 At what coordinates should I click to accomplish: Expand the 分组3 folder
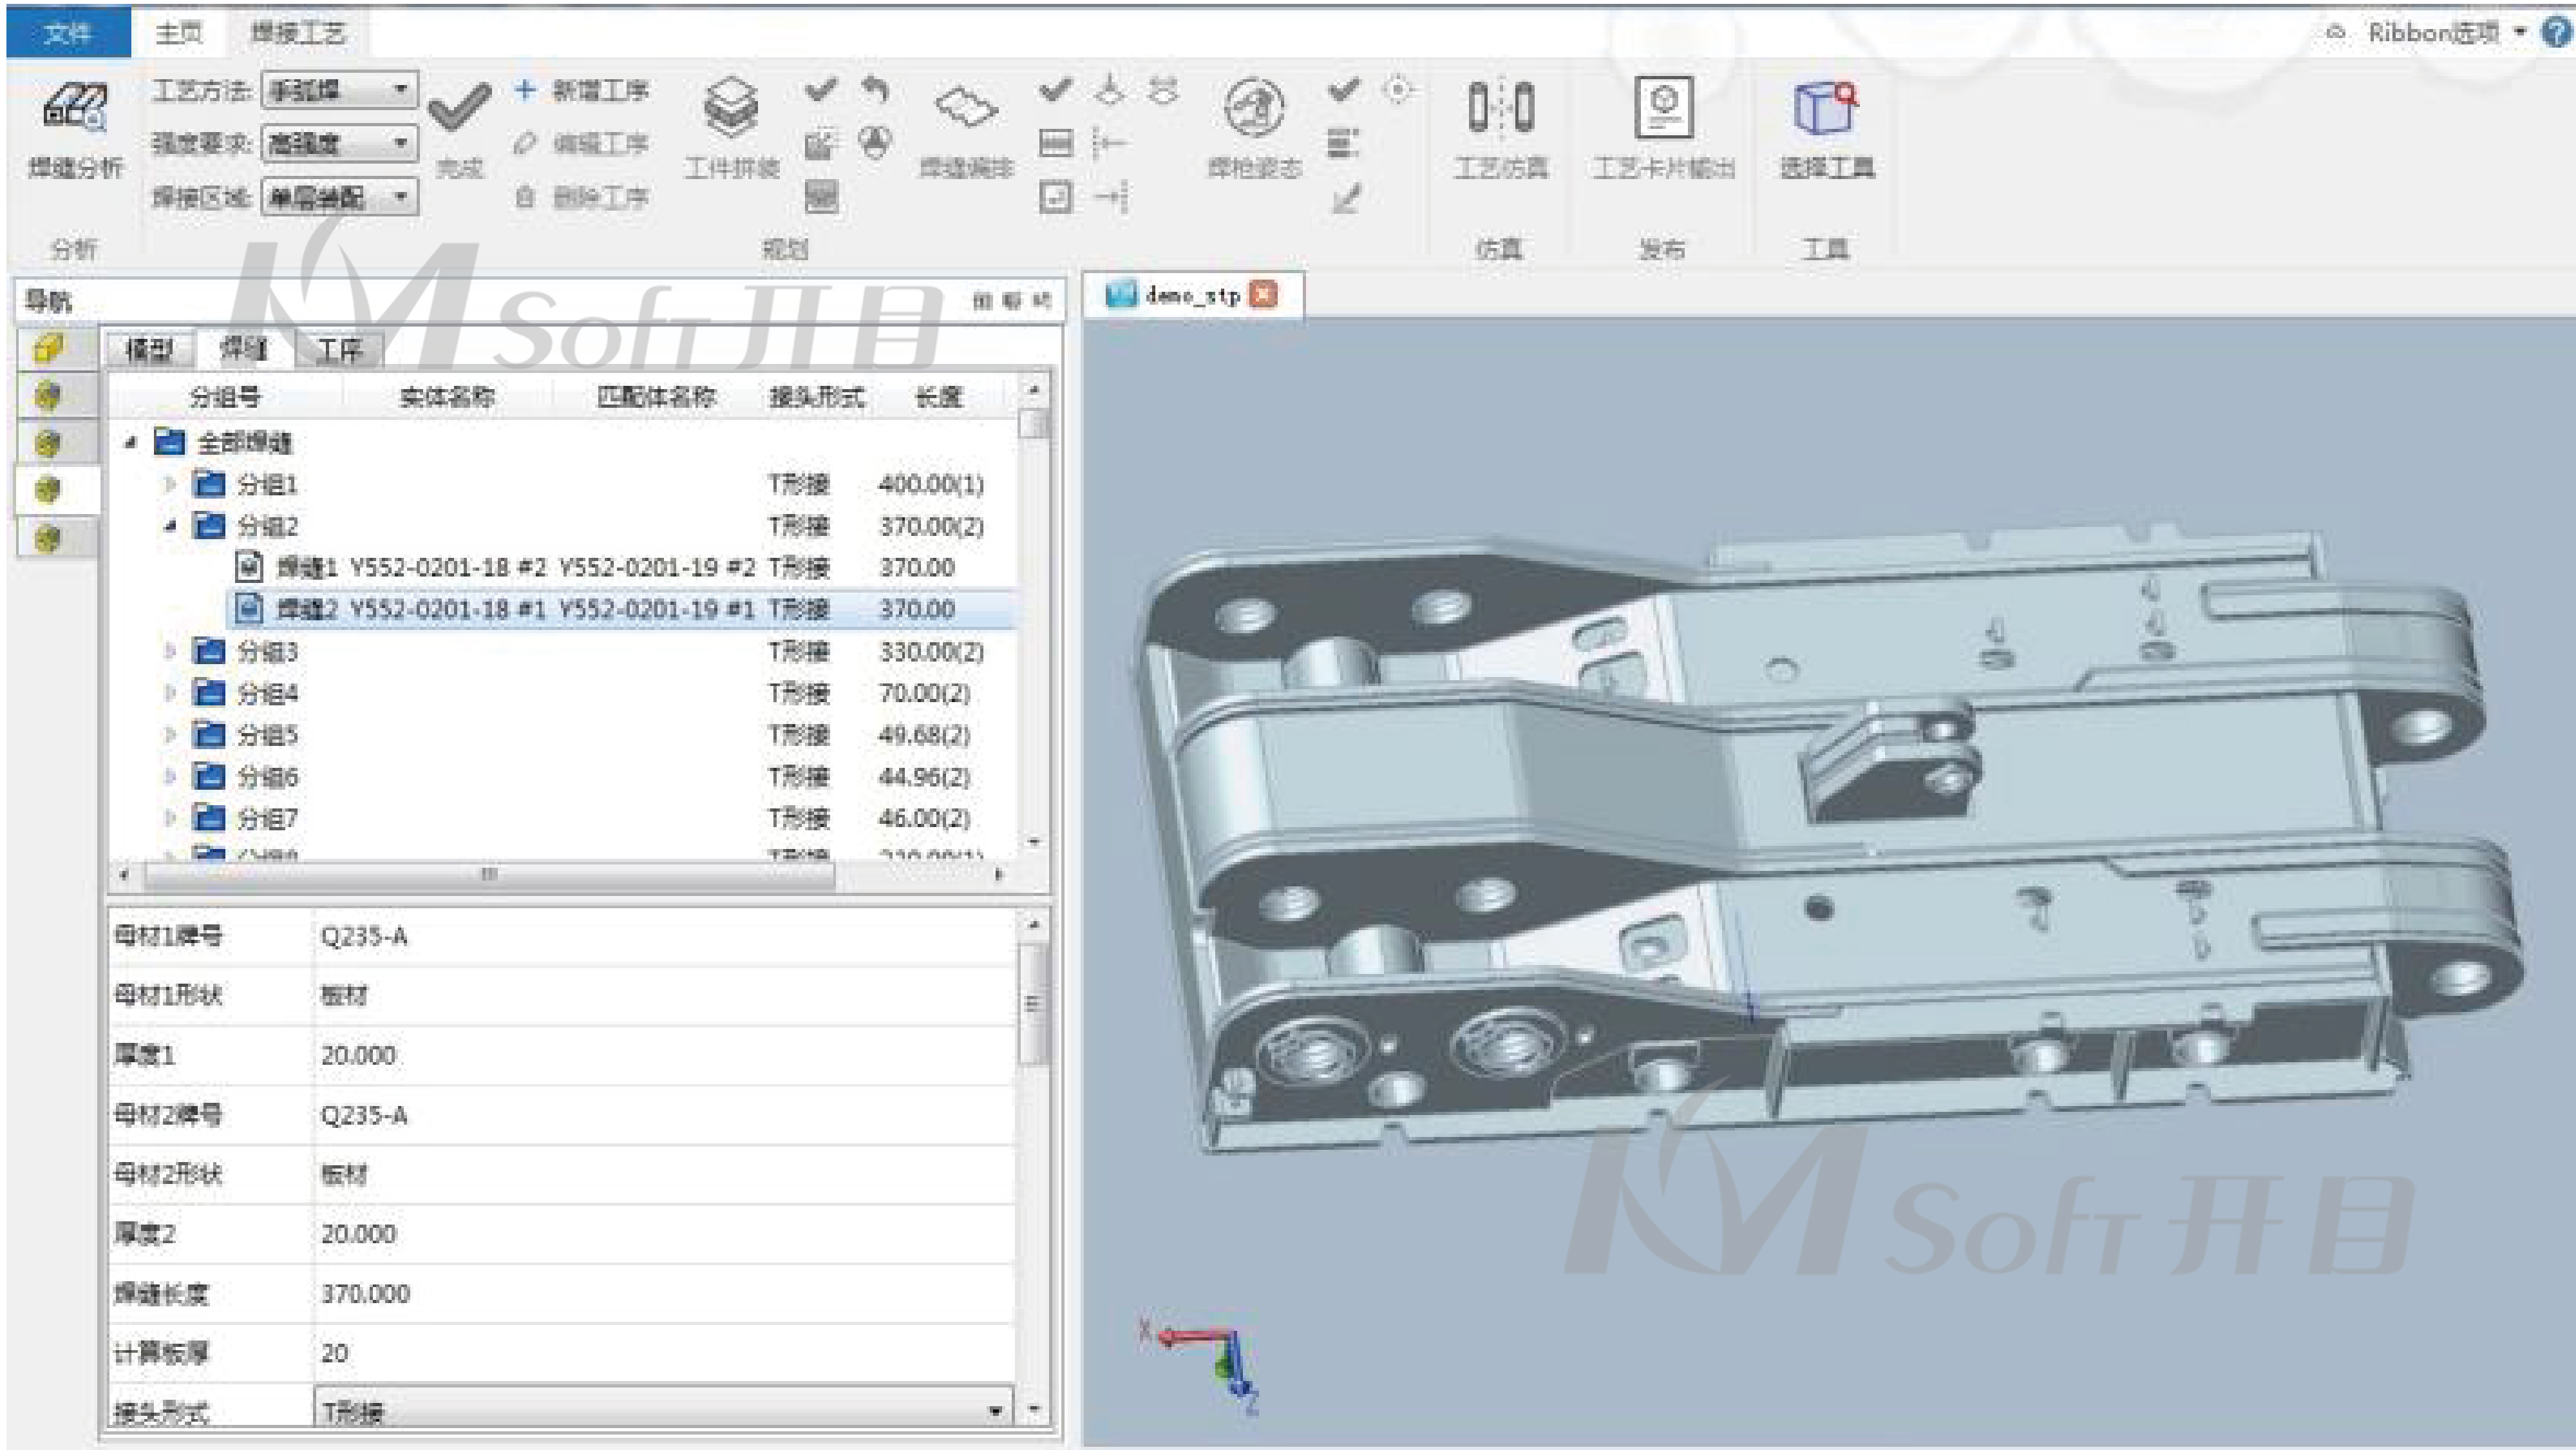click(170, 652)
